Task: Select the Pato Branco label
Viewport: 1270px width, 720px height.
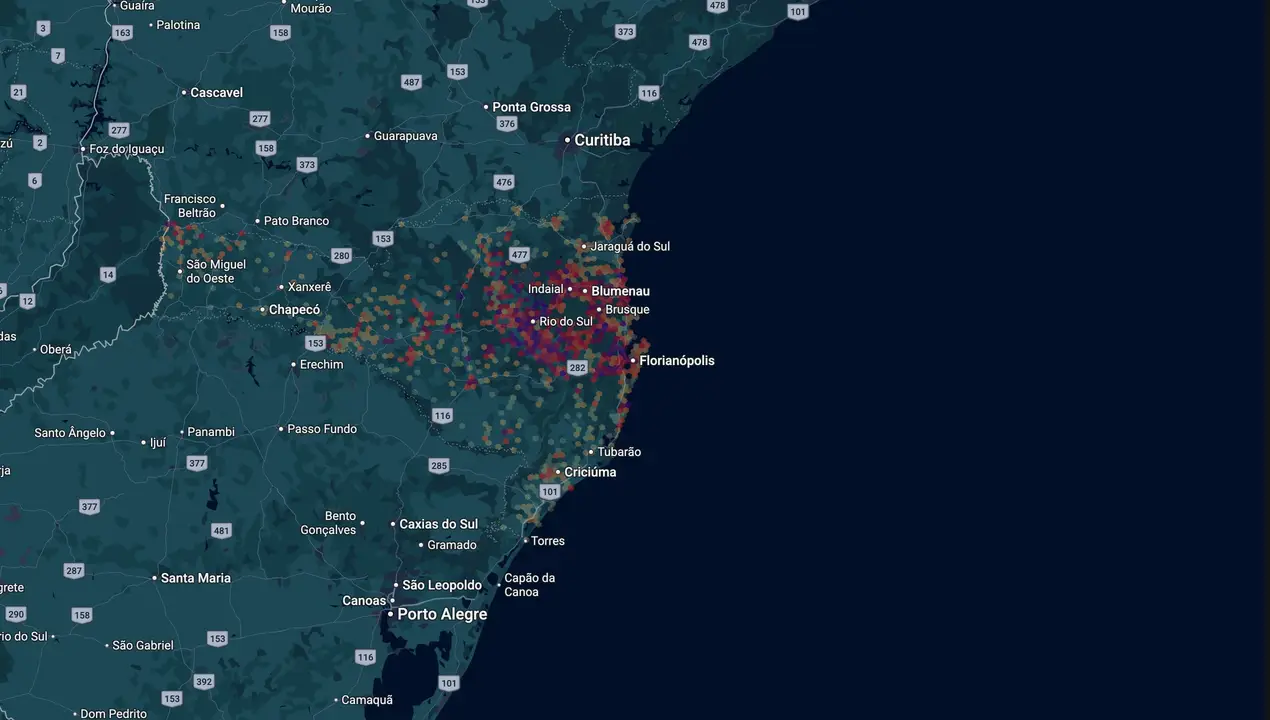Action: [x=296, y=221]
